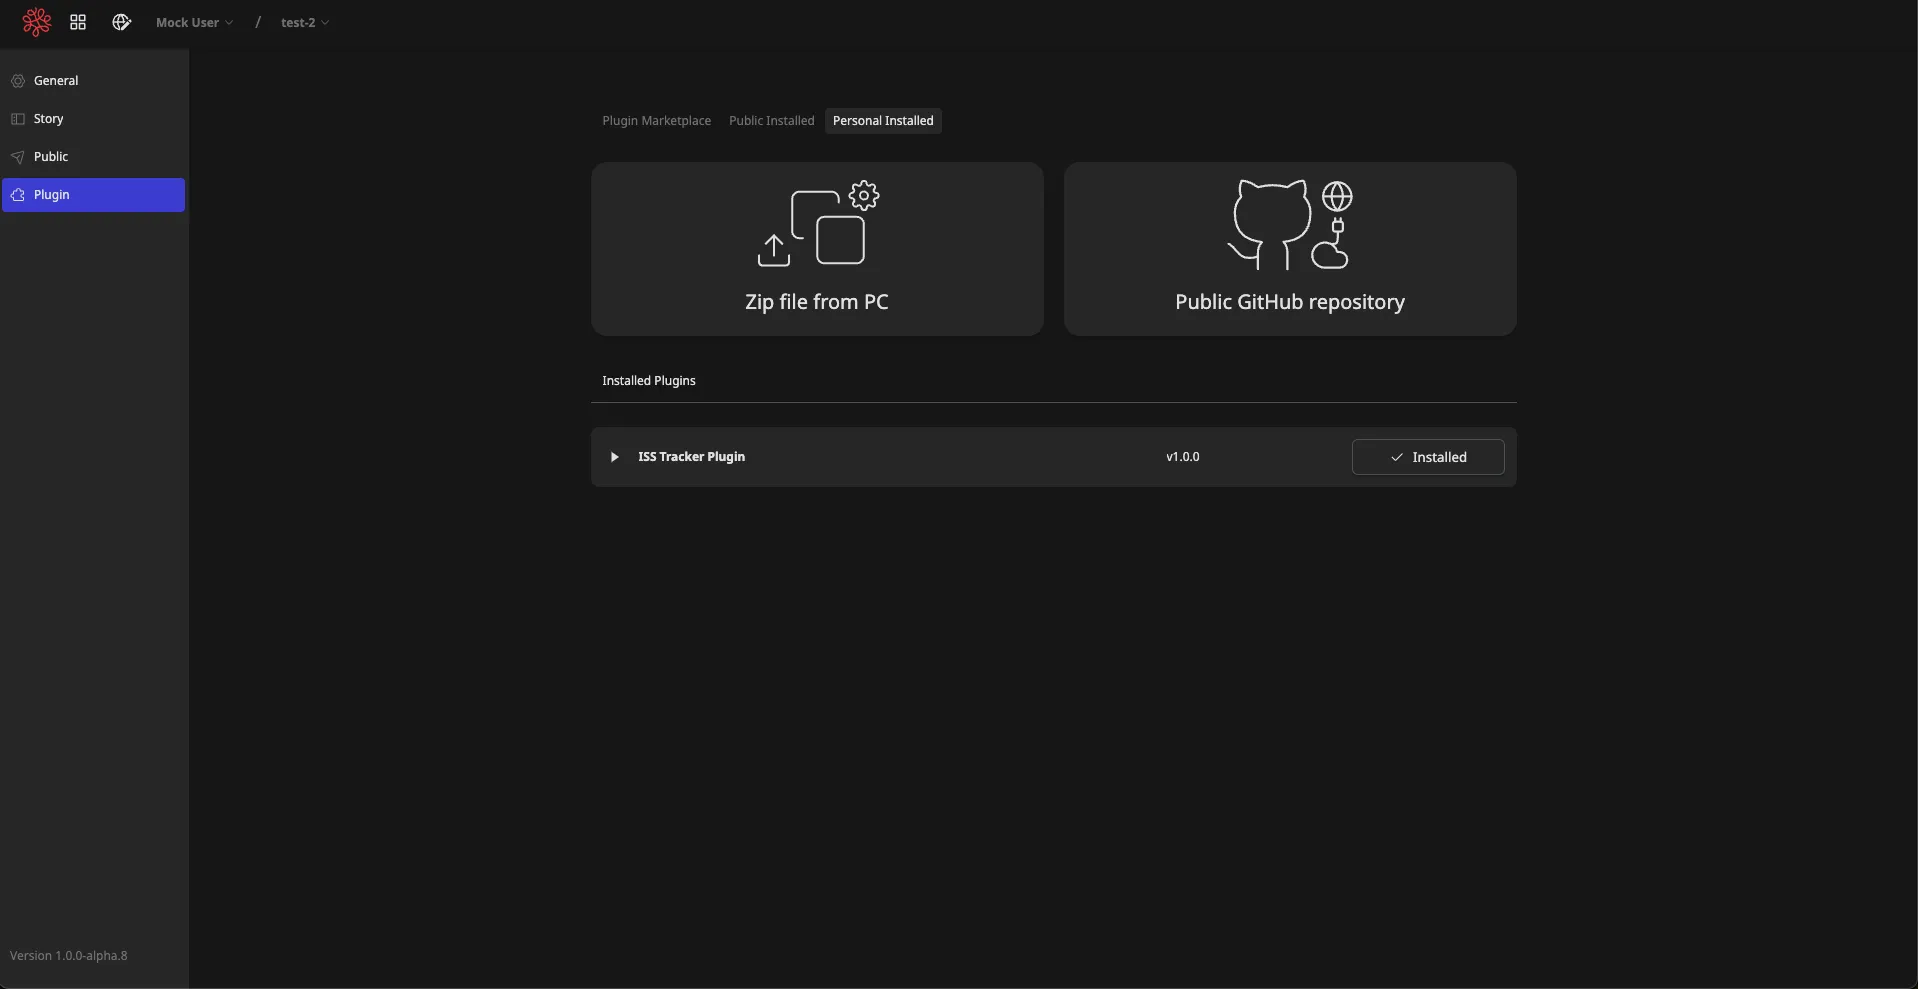Open the Mock User dropdown

point(194,22)
